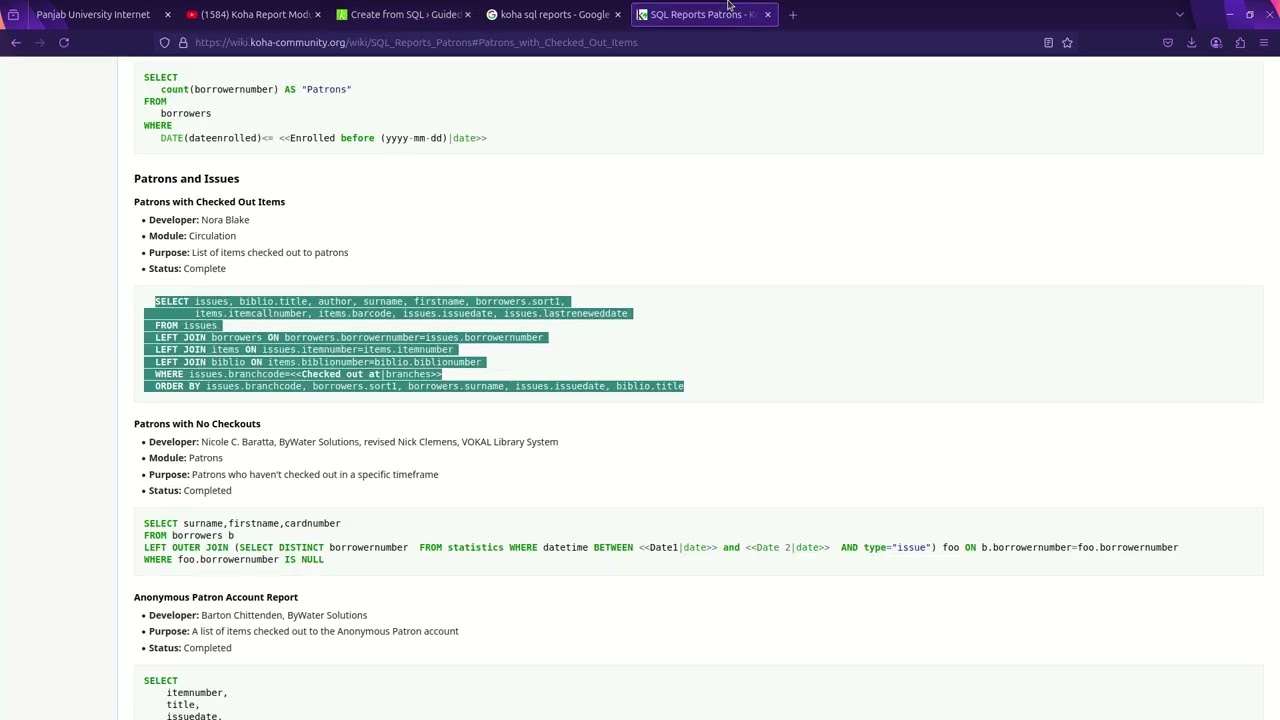Image resolution: width=1280 pixels, height=720 pixels.
Task: Click the Patrons and Issues heading
Action: click(187, 179)
